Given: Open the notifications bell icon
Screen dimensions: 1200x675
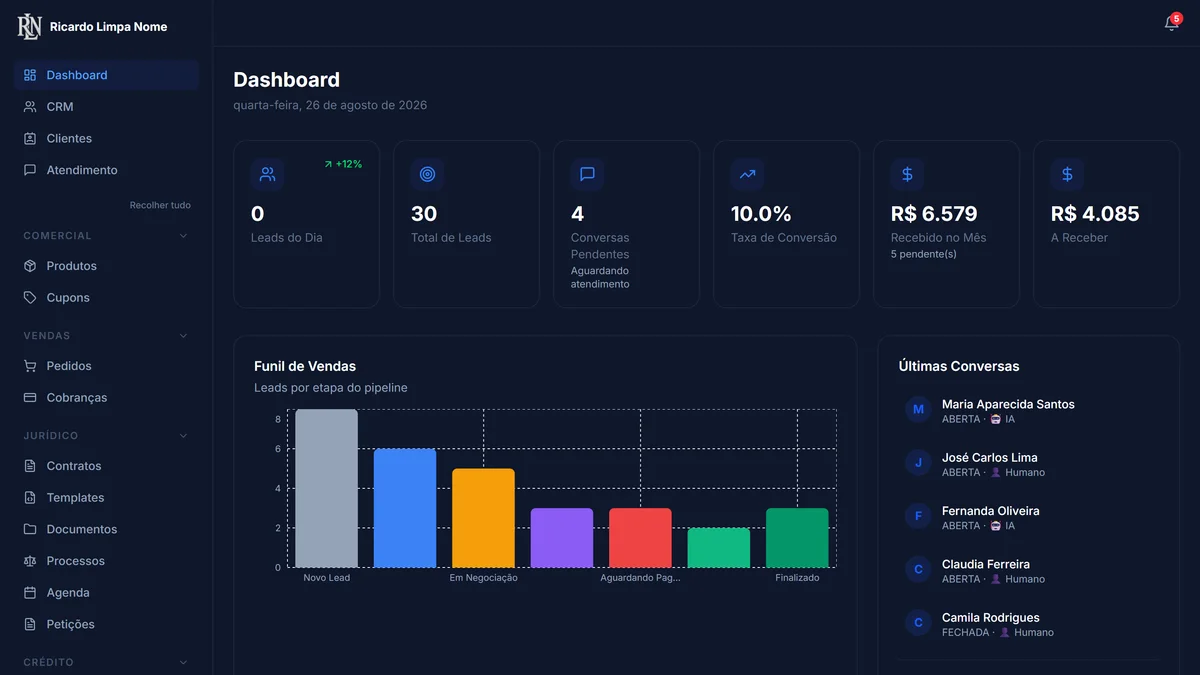Looking at the screenshot, I should [1171, 23].
